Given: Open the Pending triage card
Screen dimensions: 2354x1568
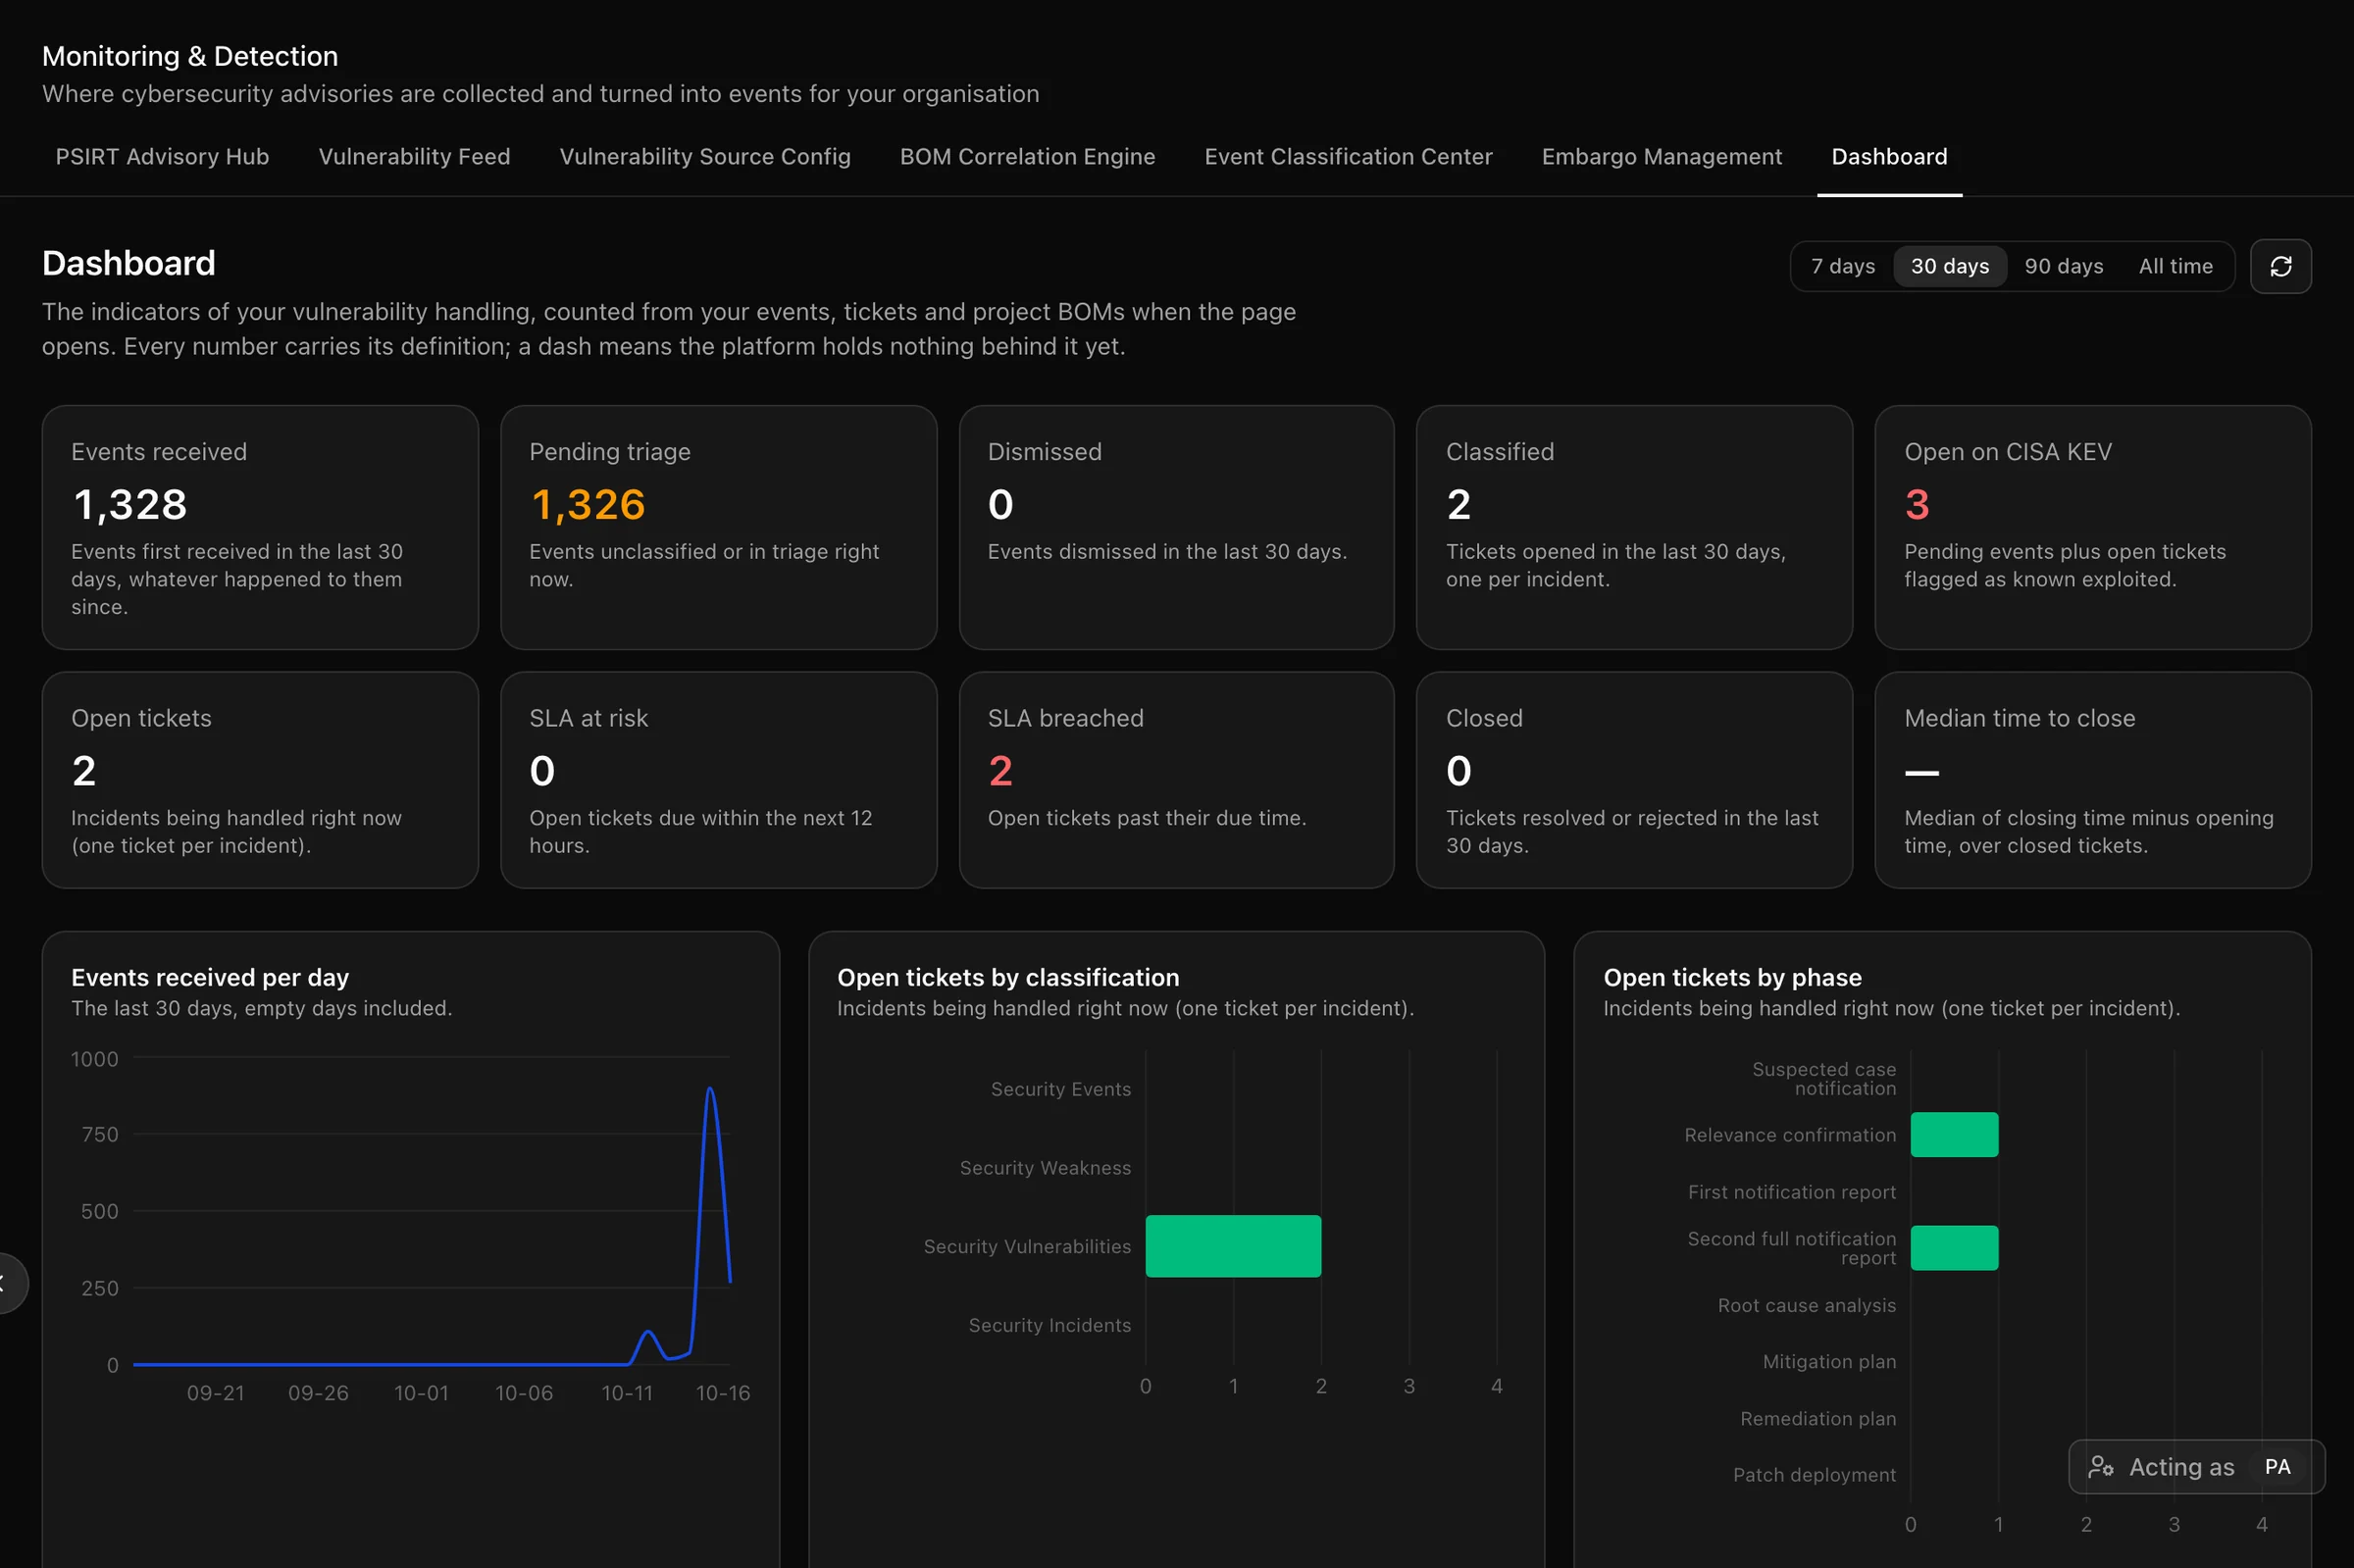Looking at the screenshot, I should click(718, 527).
